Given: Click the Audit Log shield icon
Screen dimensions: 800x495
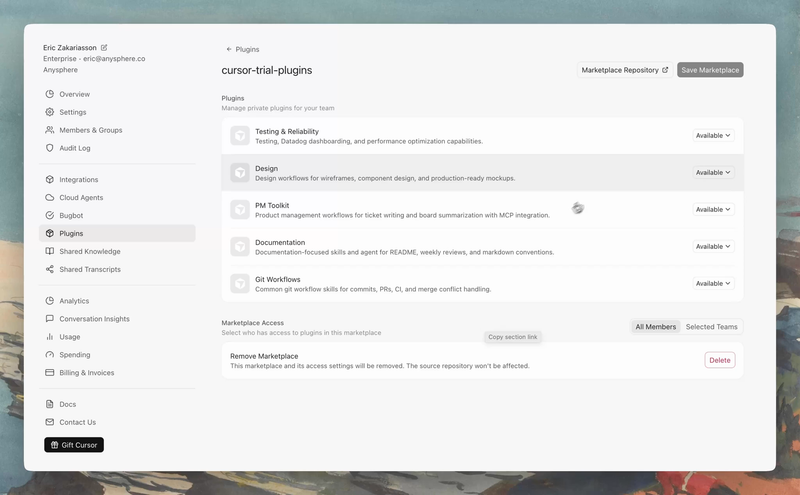Looking at the screenshot, I should pos(49,148).
